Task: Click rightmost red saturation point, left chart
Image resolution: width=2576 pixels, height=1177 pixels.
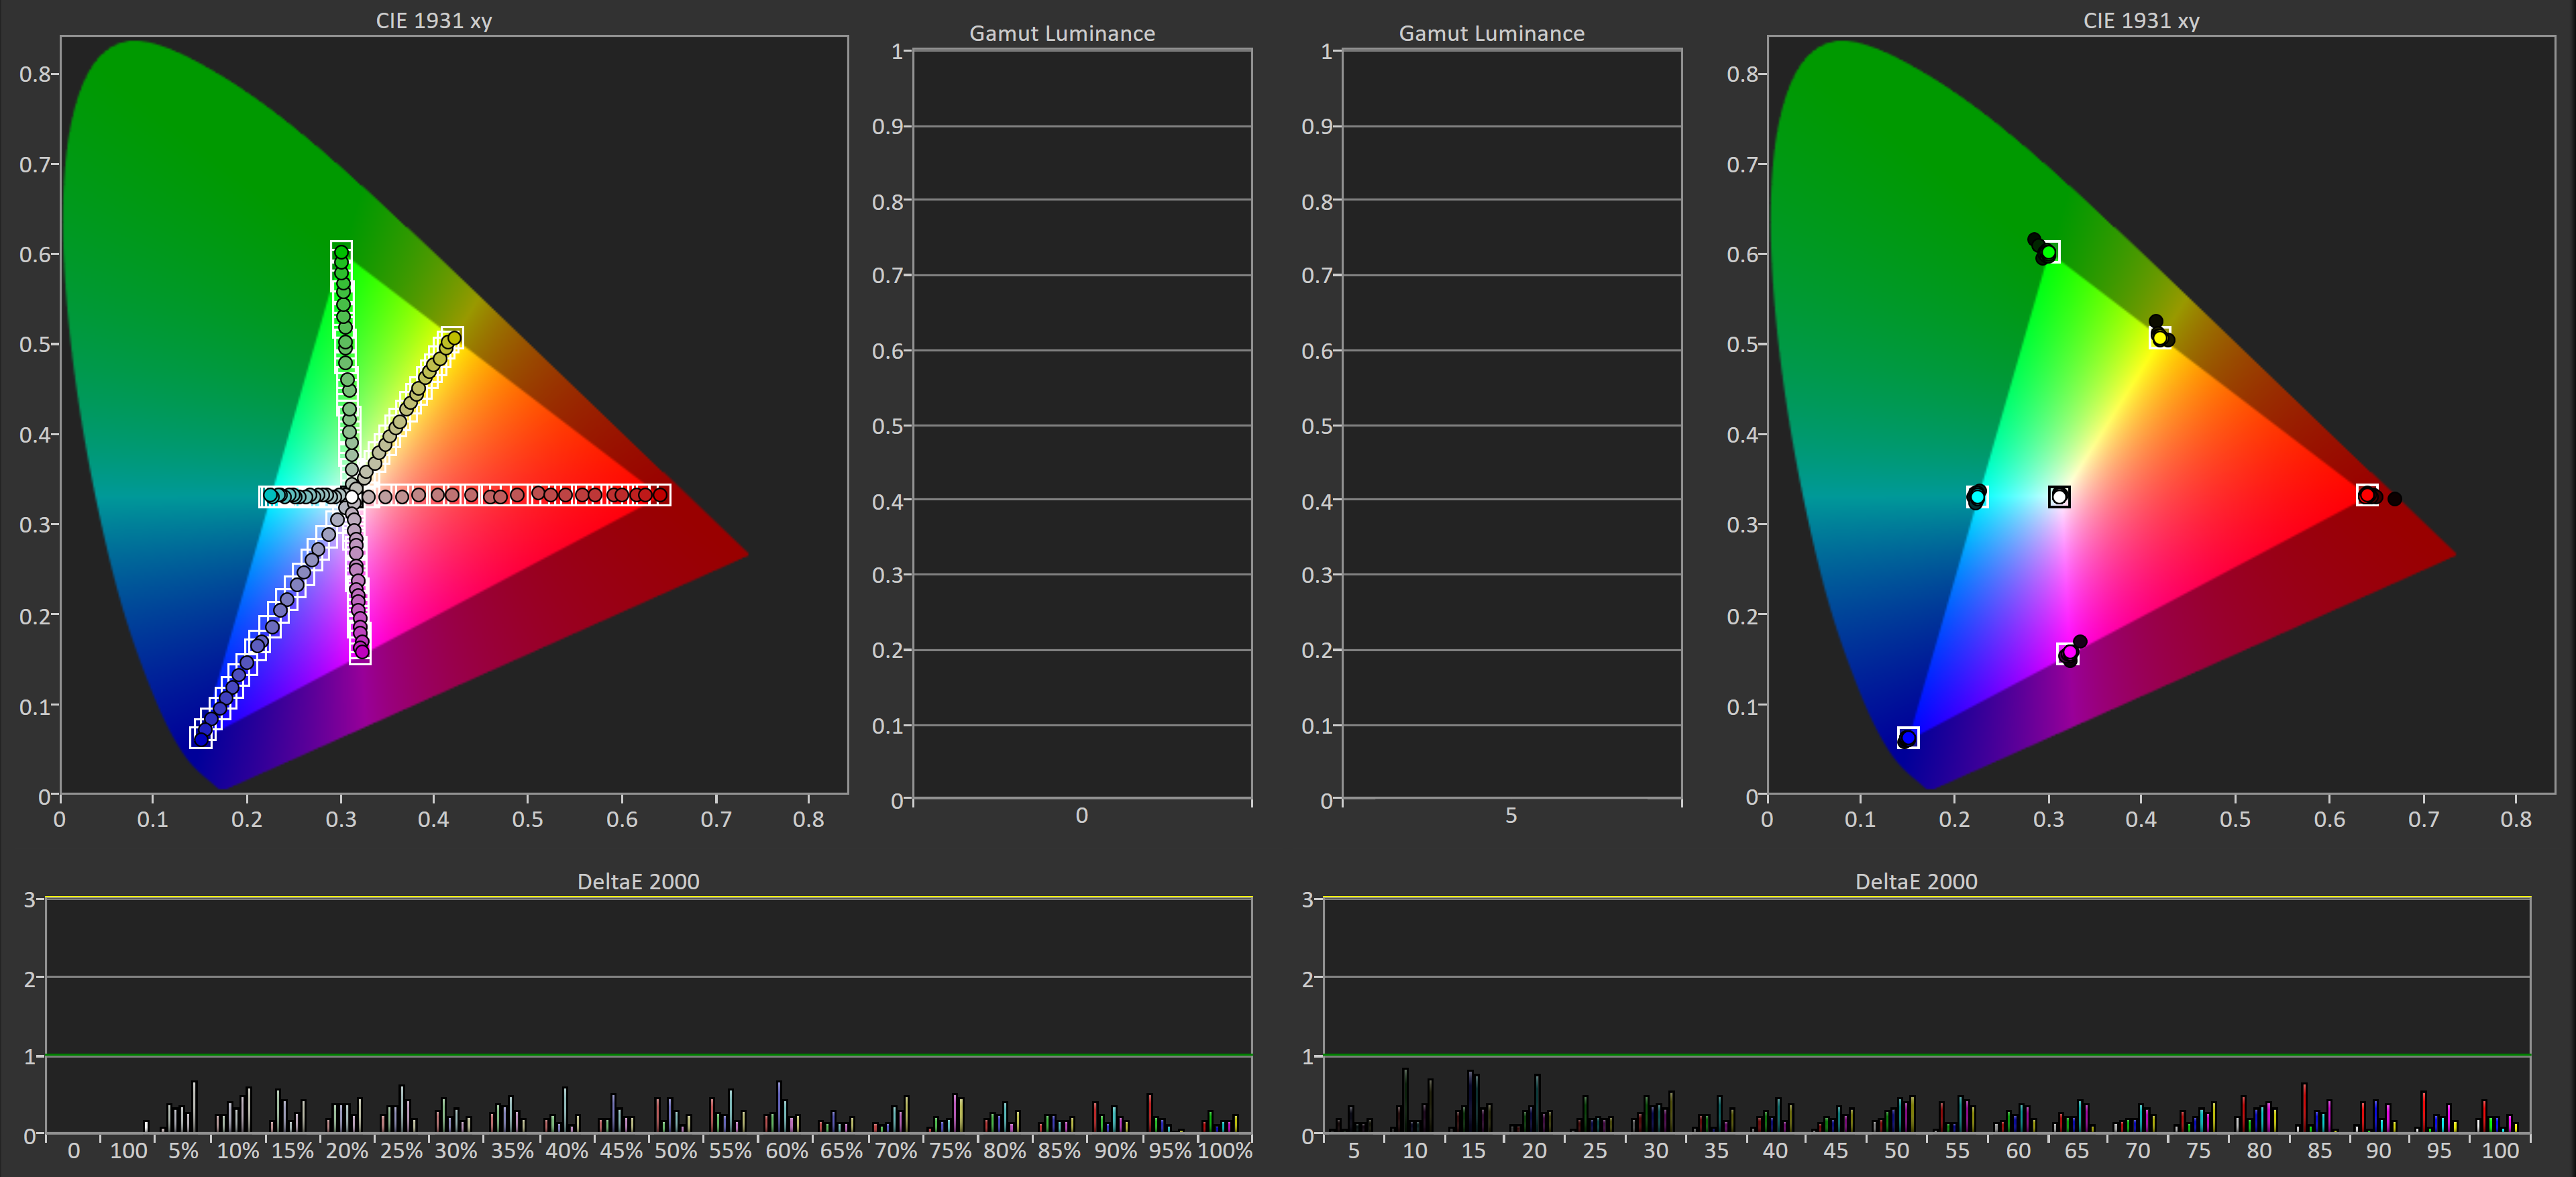Action: click(659, 495)
